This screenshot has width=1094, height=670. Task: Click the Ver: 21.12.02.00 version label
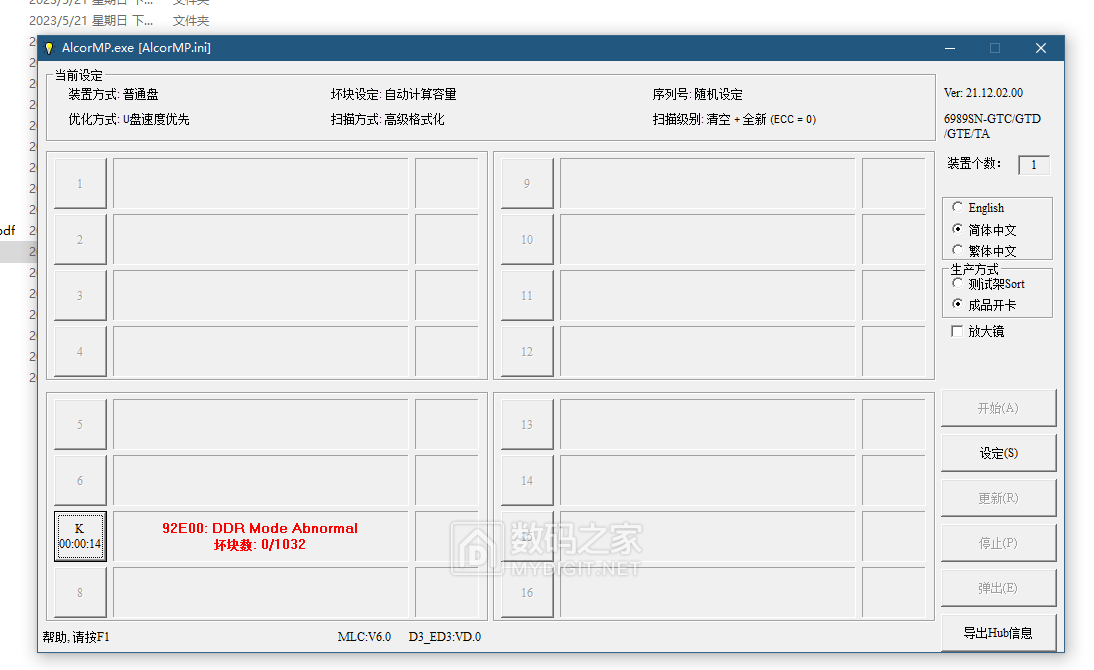pyautogui.click(x=983, y=93)
